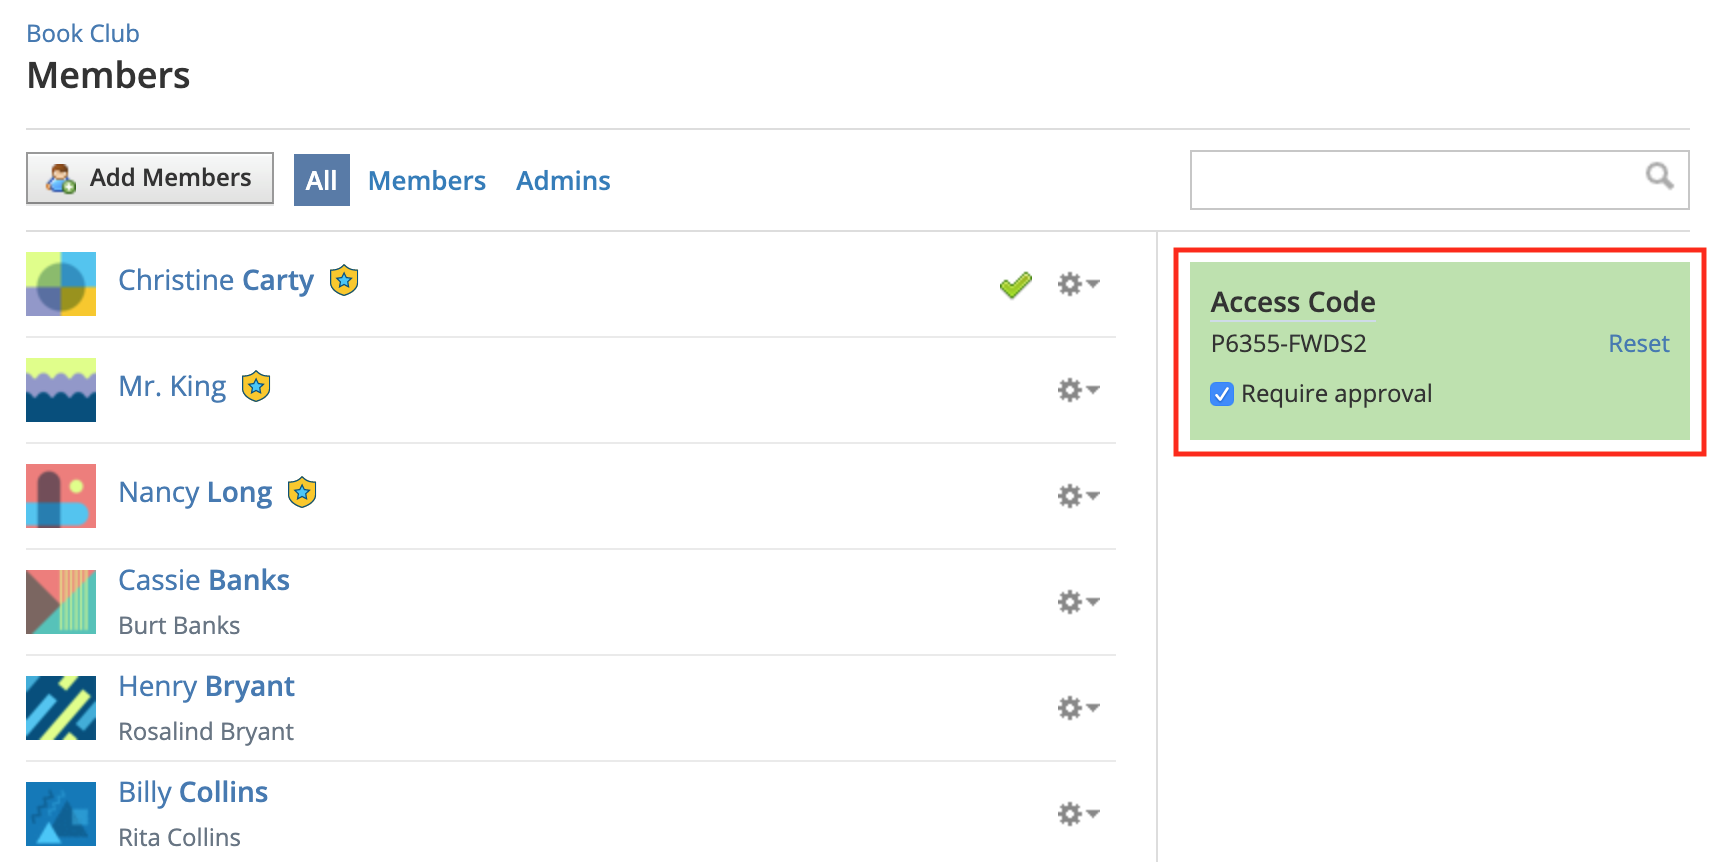Open the gear dropdown for Christine Carty
The image size is (1724, 862).
pos(1078,285)
